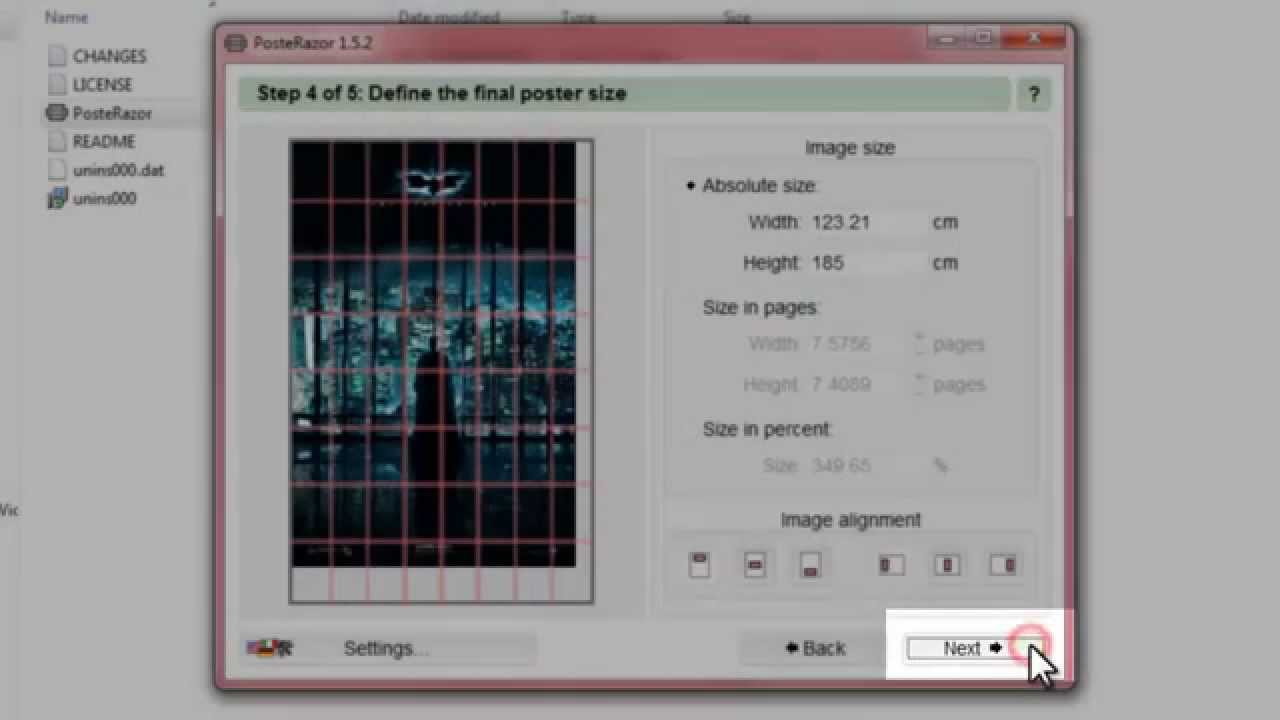
Task: Select the PosteRazor application icon in Explorer
Action: point(57,113)
